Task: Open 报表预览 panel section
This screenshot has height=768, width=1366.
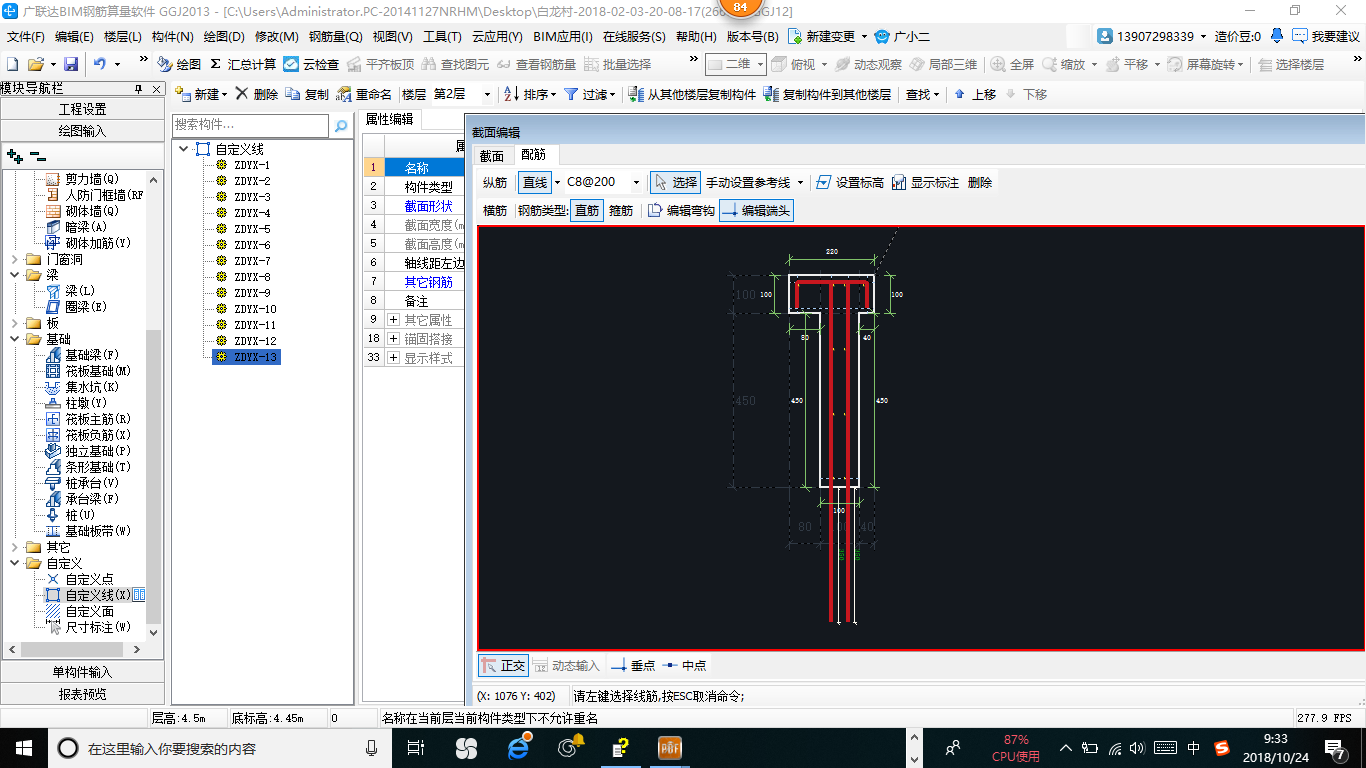Action: tap(83, 694)
